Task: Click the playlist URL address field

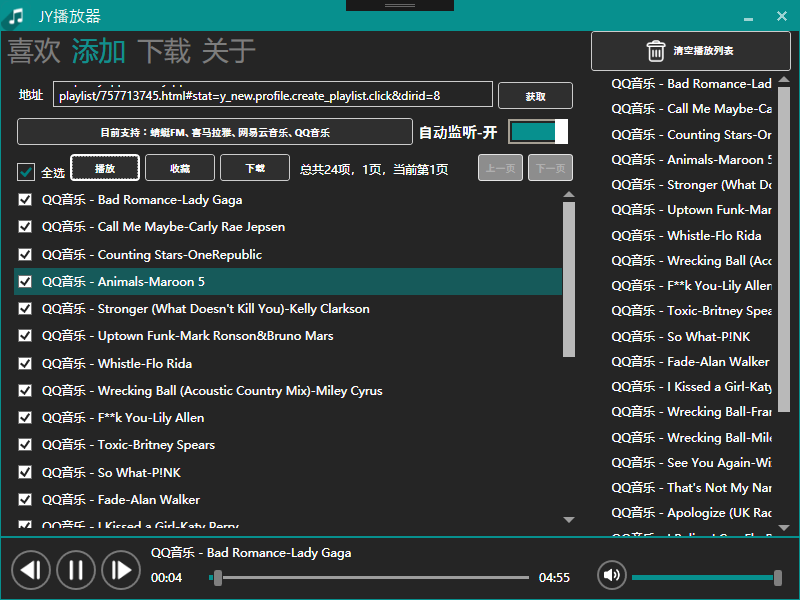Action: pyautogui.click(x=272, y=95)
